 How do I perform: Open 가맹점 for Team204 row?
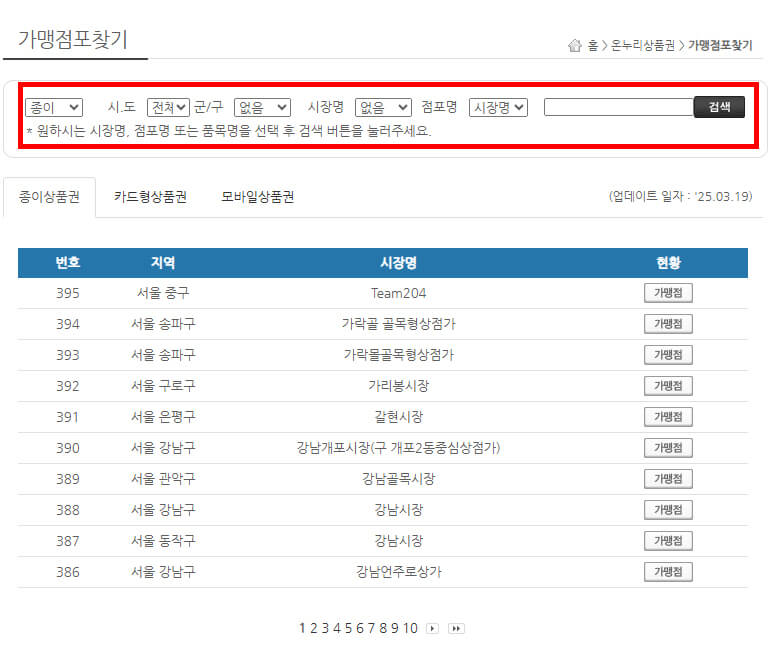point(668,293)
